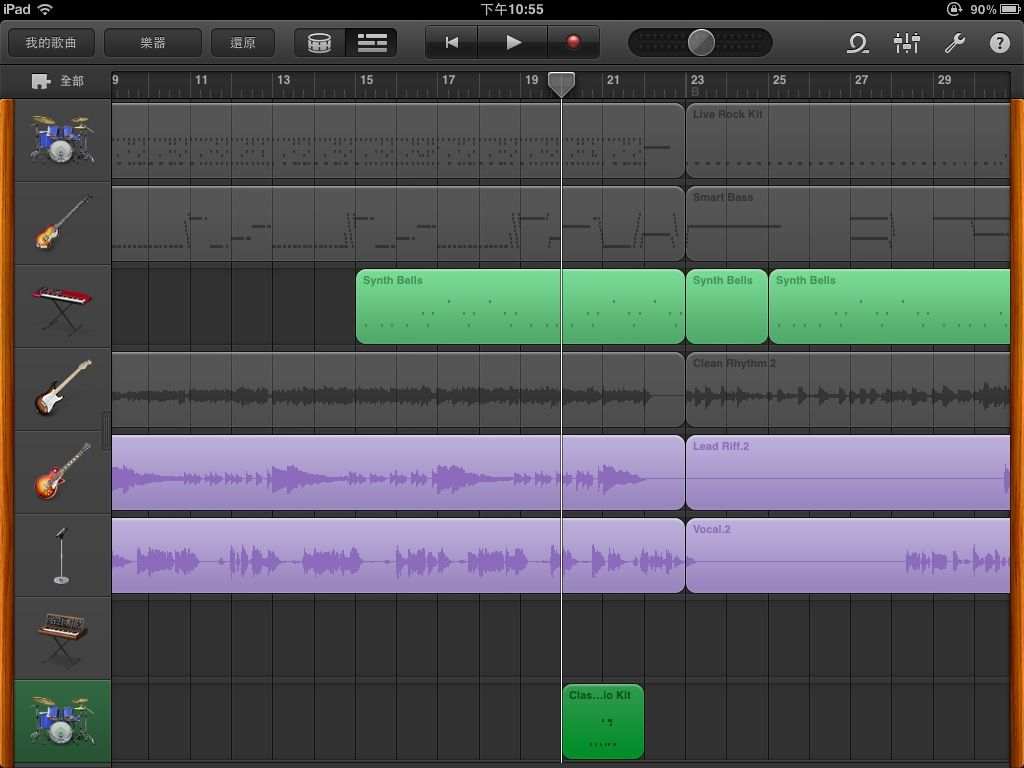Expand track controls with the sidebar handle
Screen dimensions: 1024x768
(x=106, y=431)
